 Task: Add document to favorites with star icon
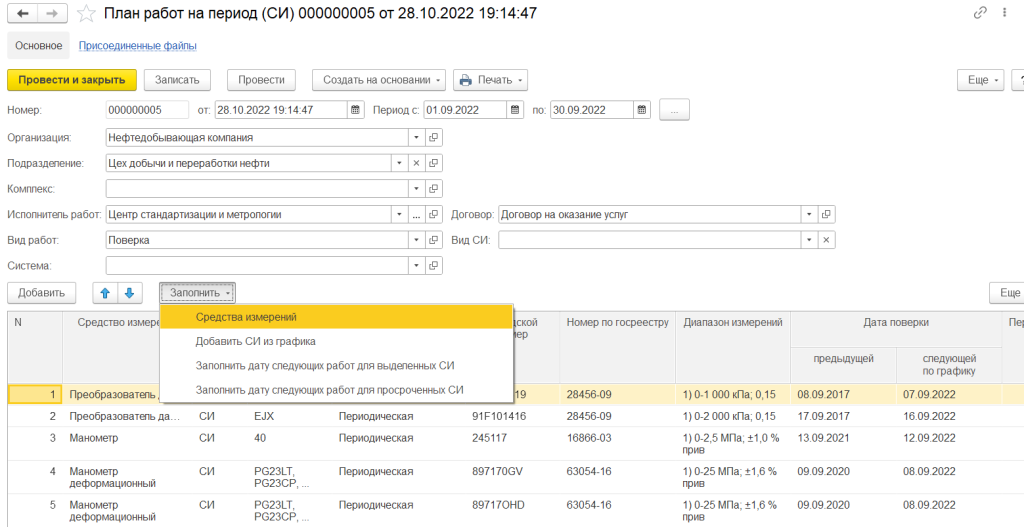[x=87, y=14]
